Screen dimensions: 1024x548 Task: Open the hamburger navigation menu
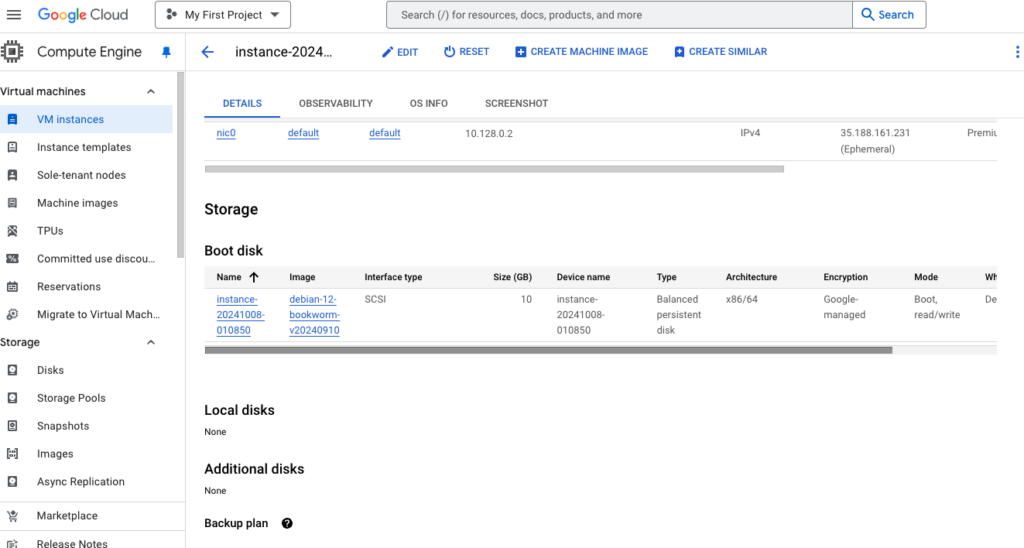point(13,14)
